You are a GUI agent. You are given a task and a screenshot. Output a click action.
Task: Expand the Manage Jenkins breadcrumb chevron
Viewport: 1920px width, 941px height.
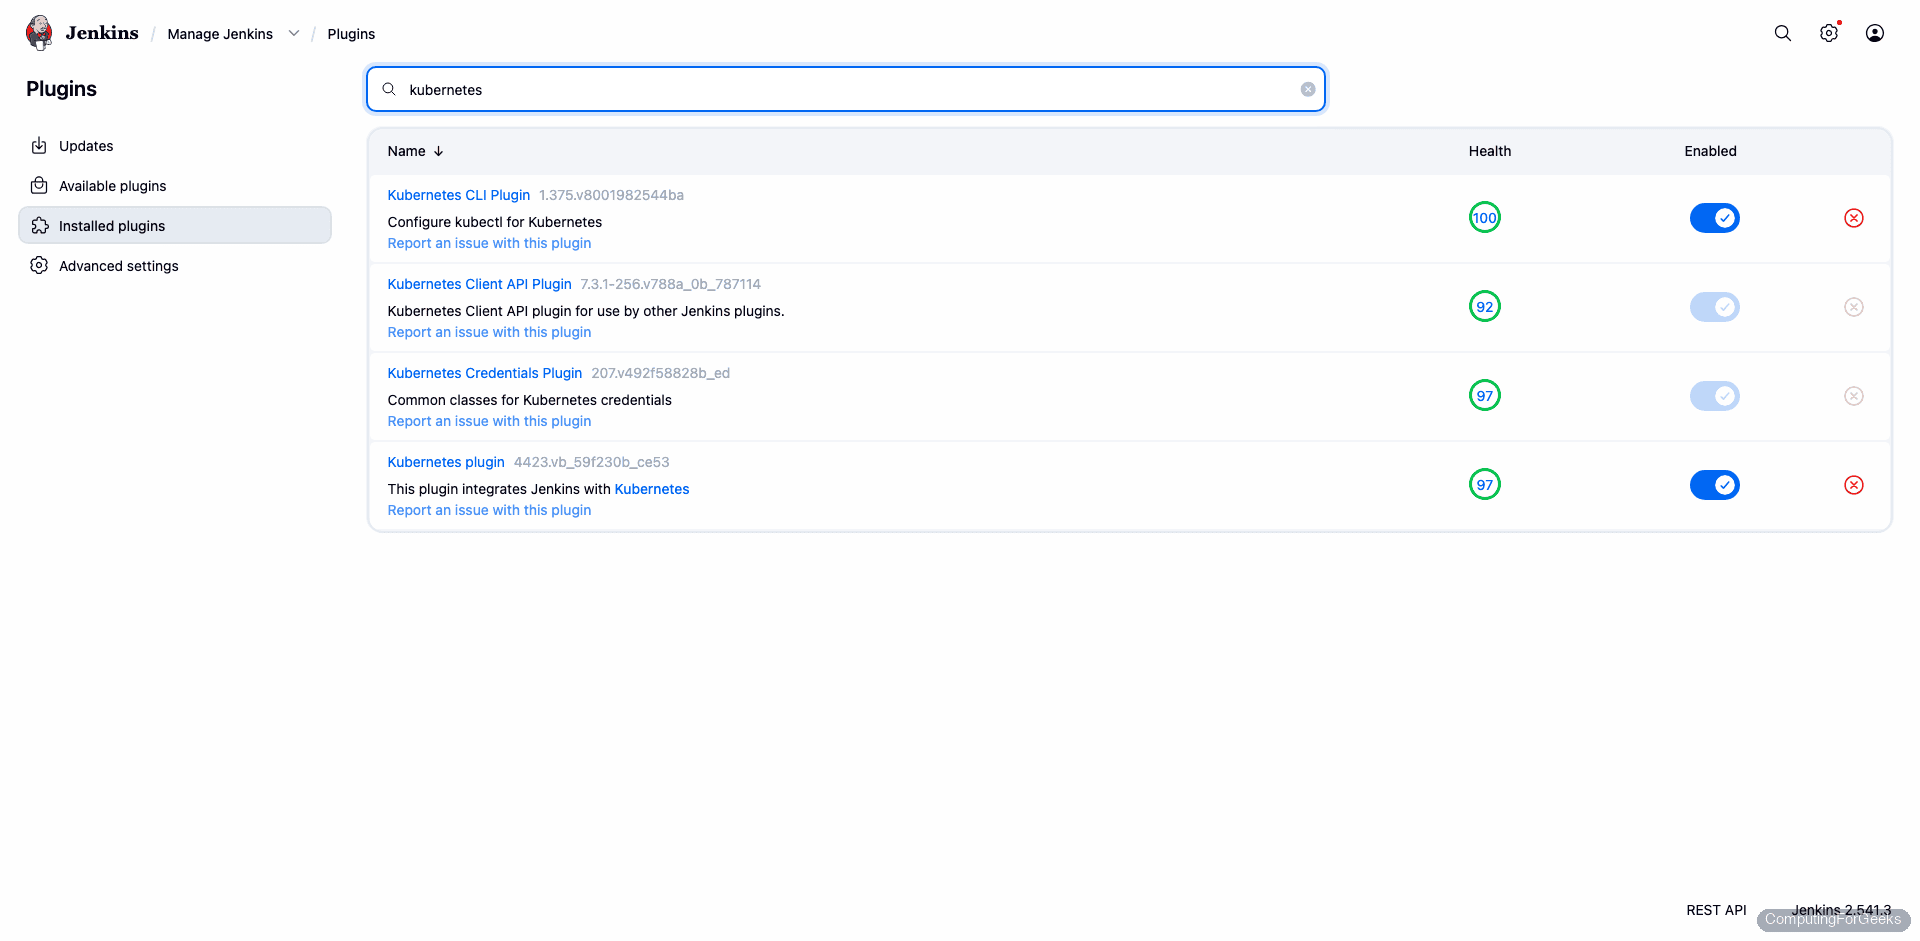[294, 33]
